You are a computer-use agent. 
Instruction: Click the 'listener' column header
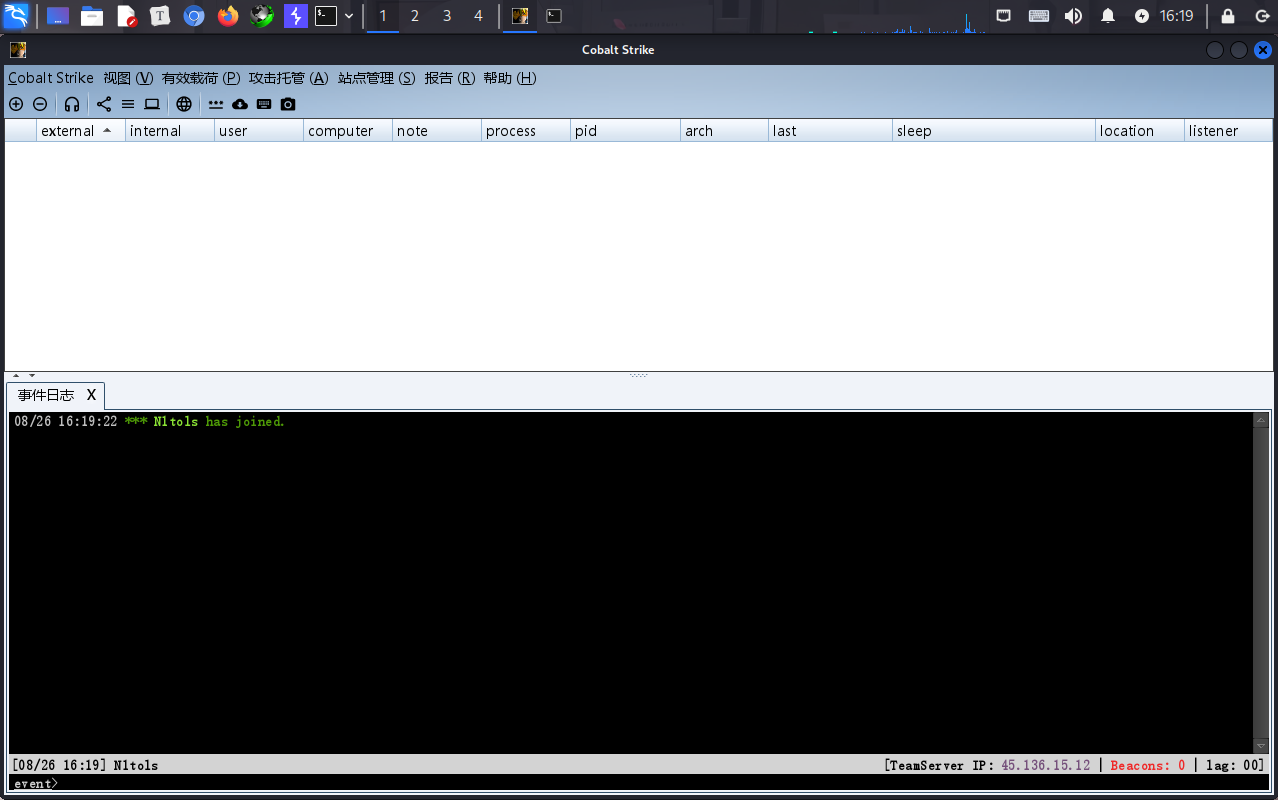pos(1213,131)
